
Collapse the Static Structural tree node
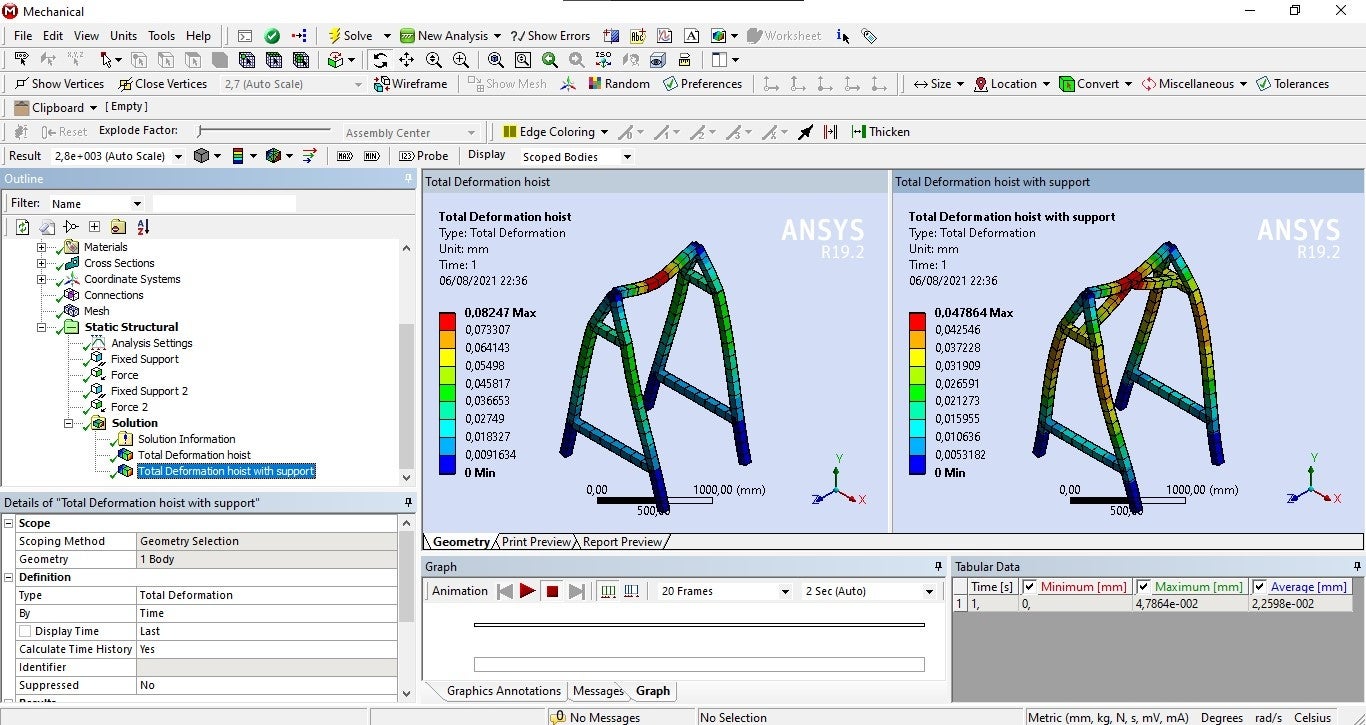pos(42,327)
